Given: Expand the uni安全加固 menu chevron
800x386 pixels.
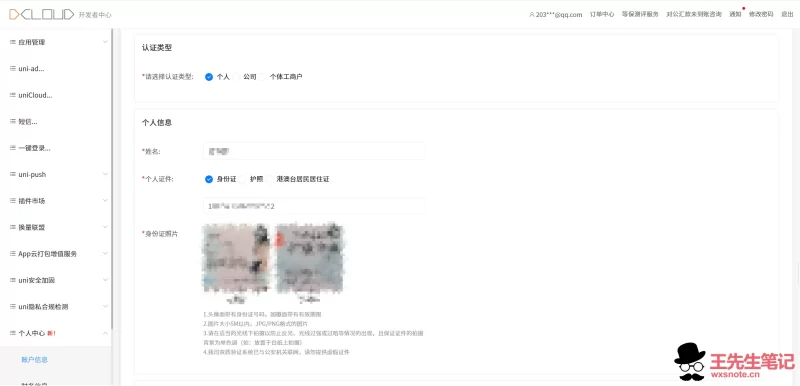Looking at the screenshot, I should point(105,280).
